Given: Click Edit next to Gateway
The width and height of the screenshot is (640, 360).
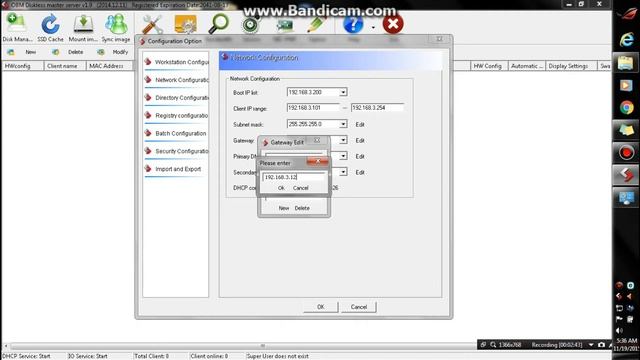Looking at the screenshot, I should tap(360, 140).
